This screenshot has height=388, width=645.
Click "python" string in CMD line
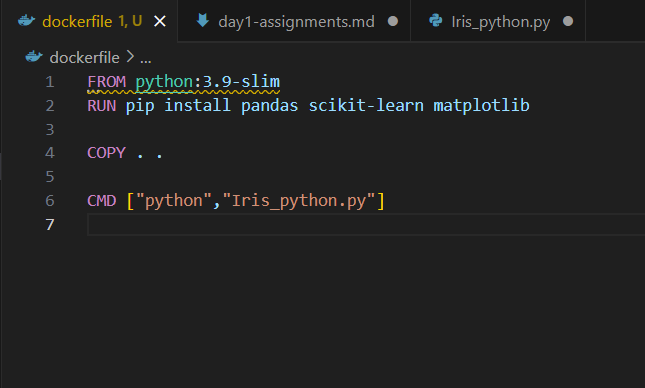(173, 201)
